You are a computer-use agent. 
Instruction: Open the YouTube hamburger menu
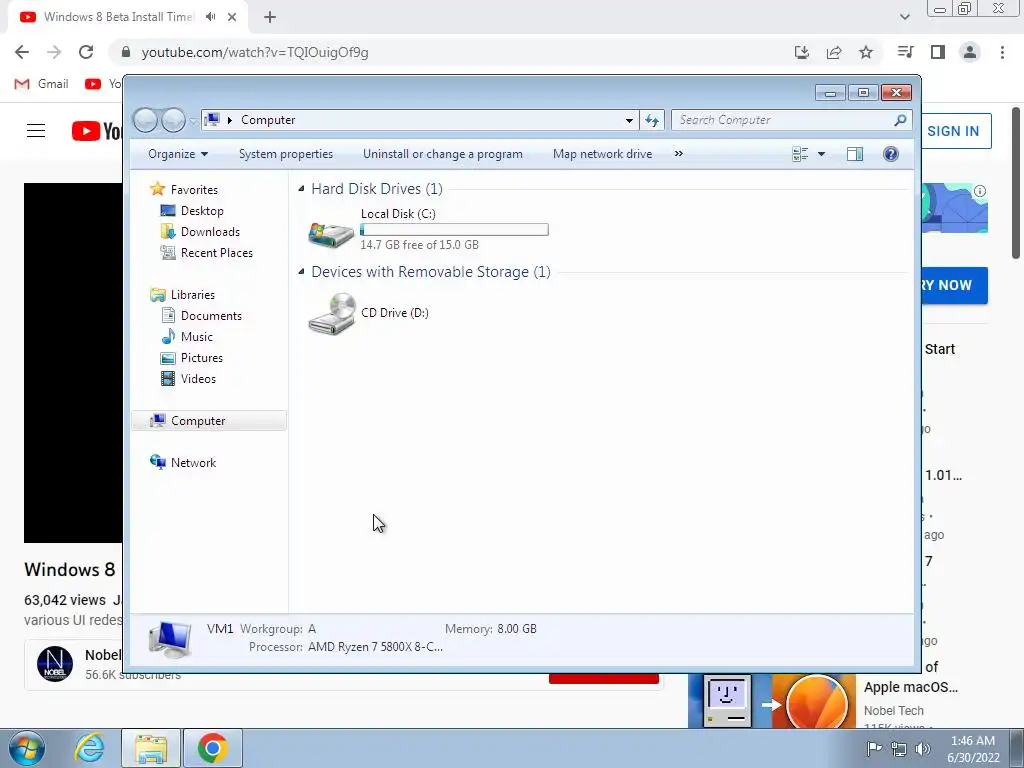pos(36,131)
